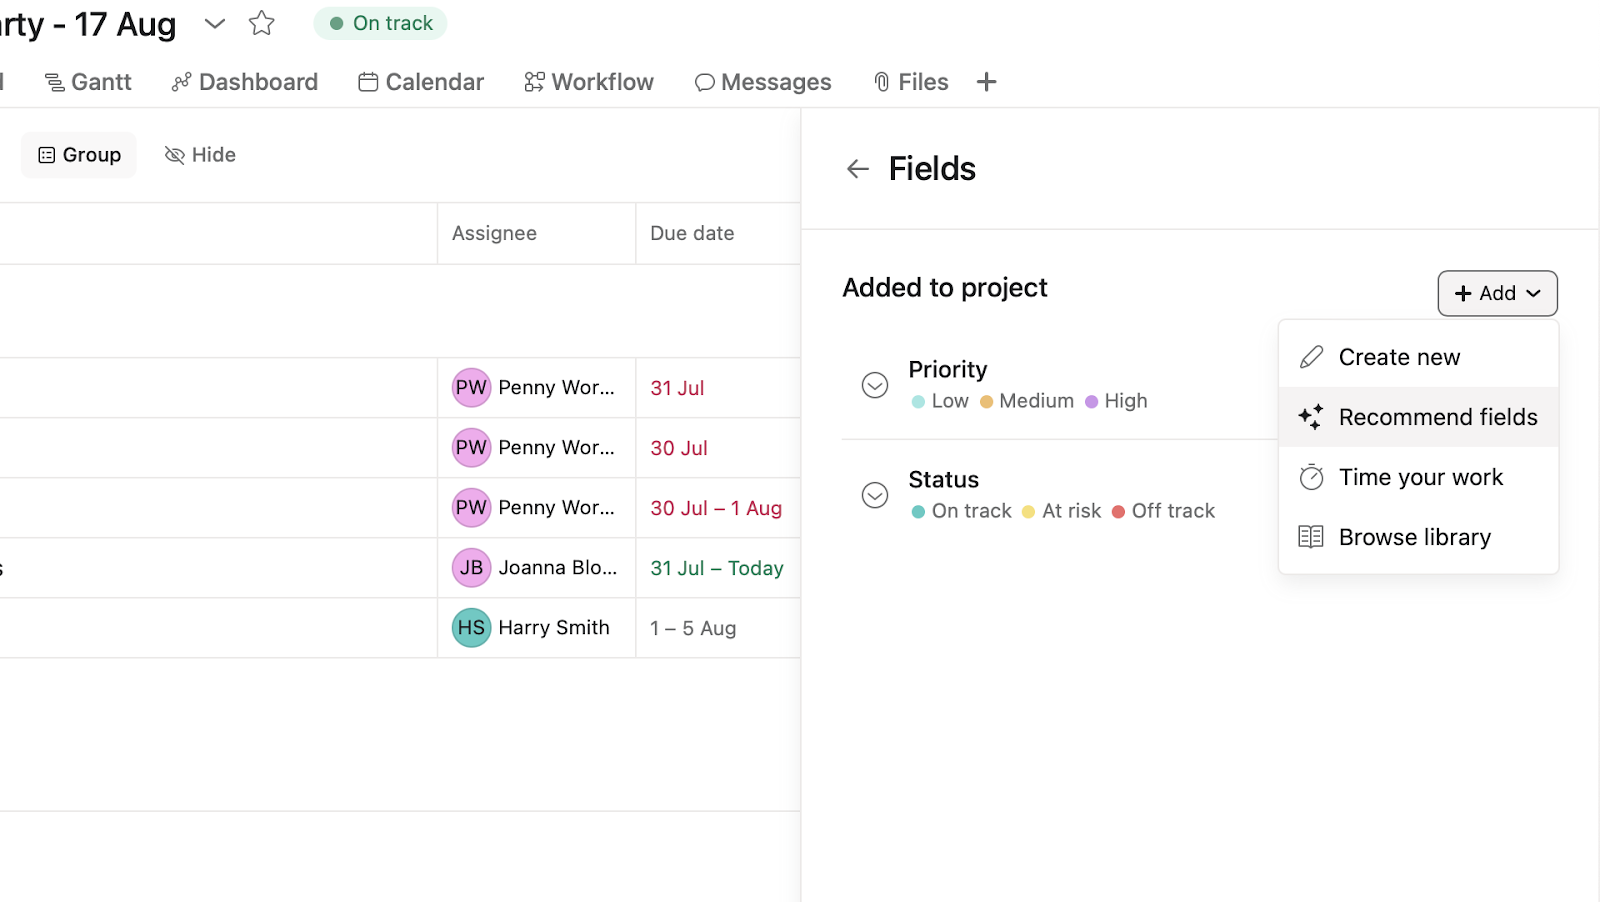Open project title dropdown chevron
1600x902 pixels.
point(214,23)
